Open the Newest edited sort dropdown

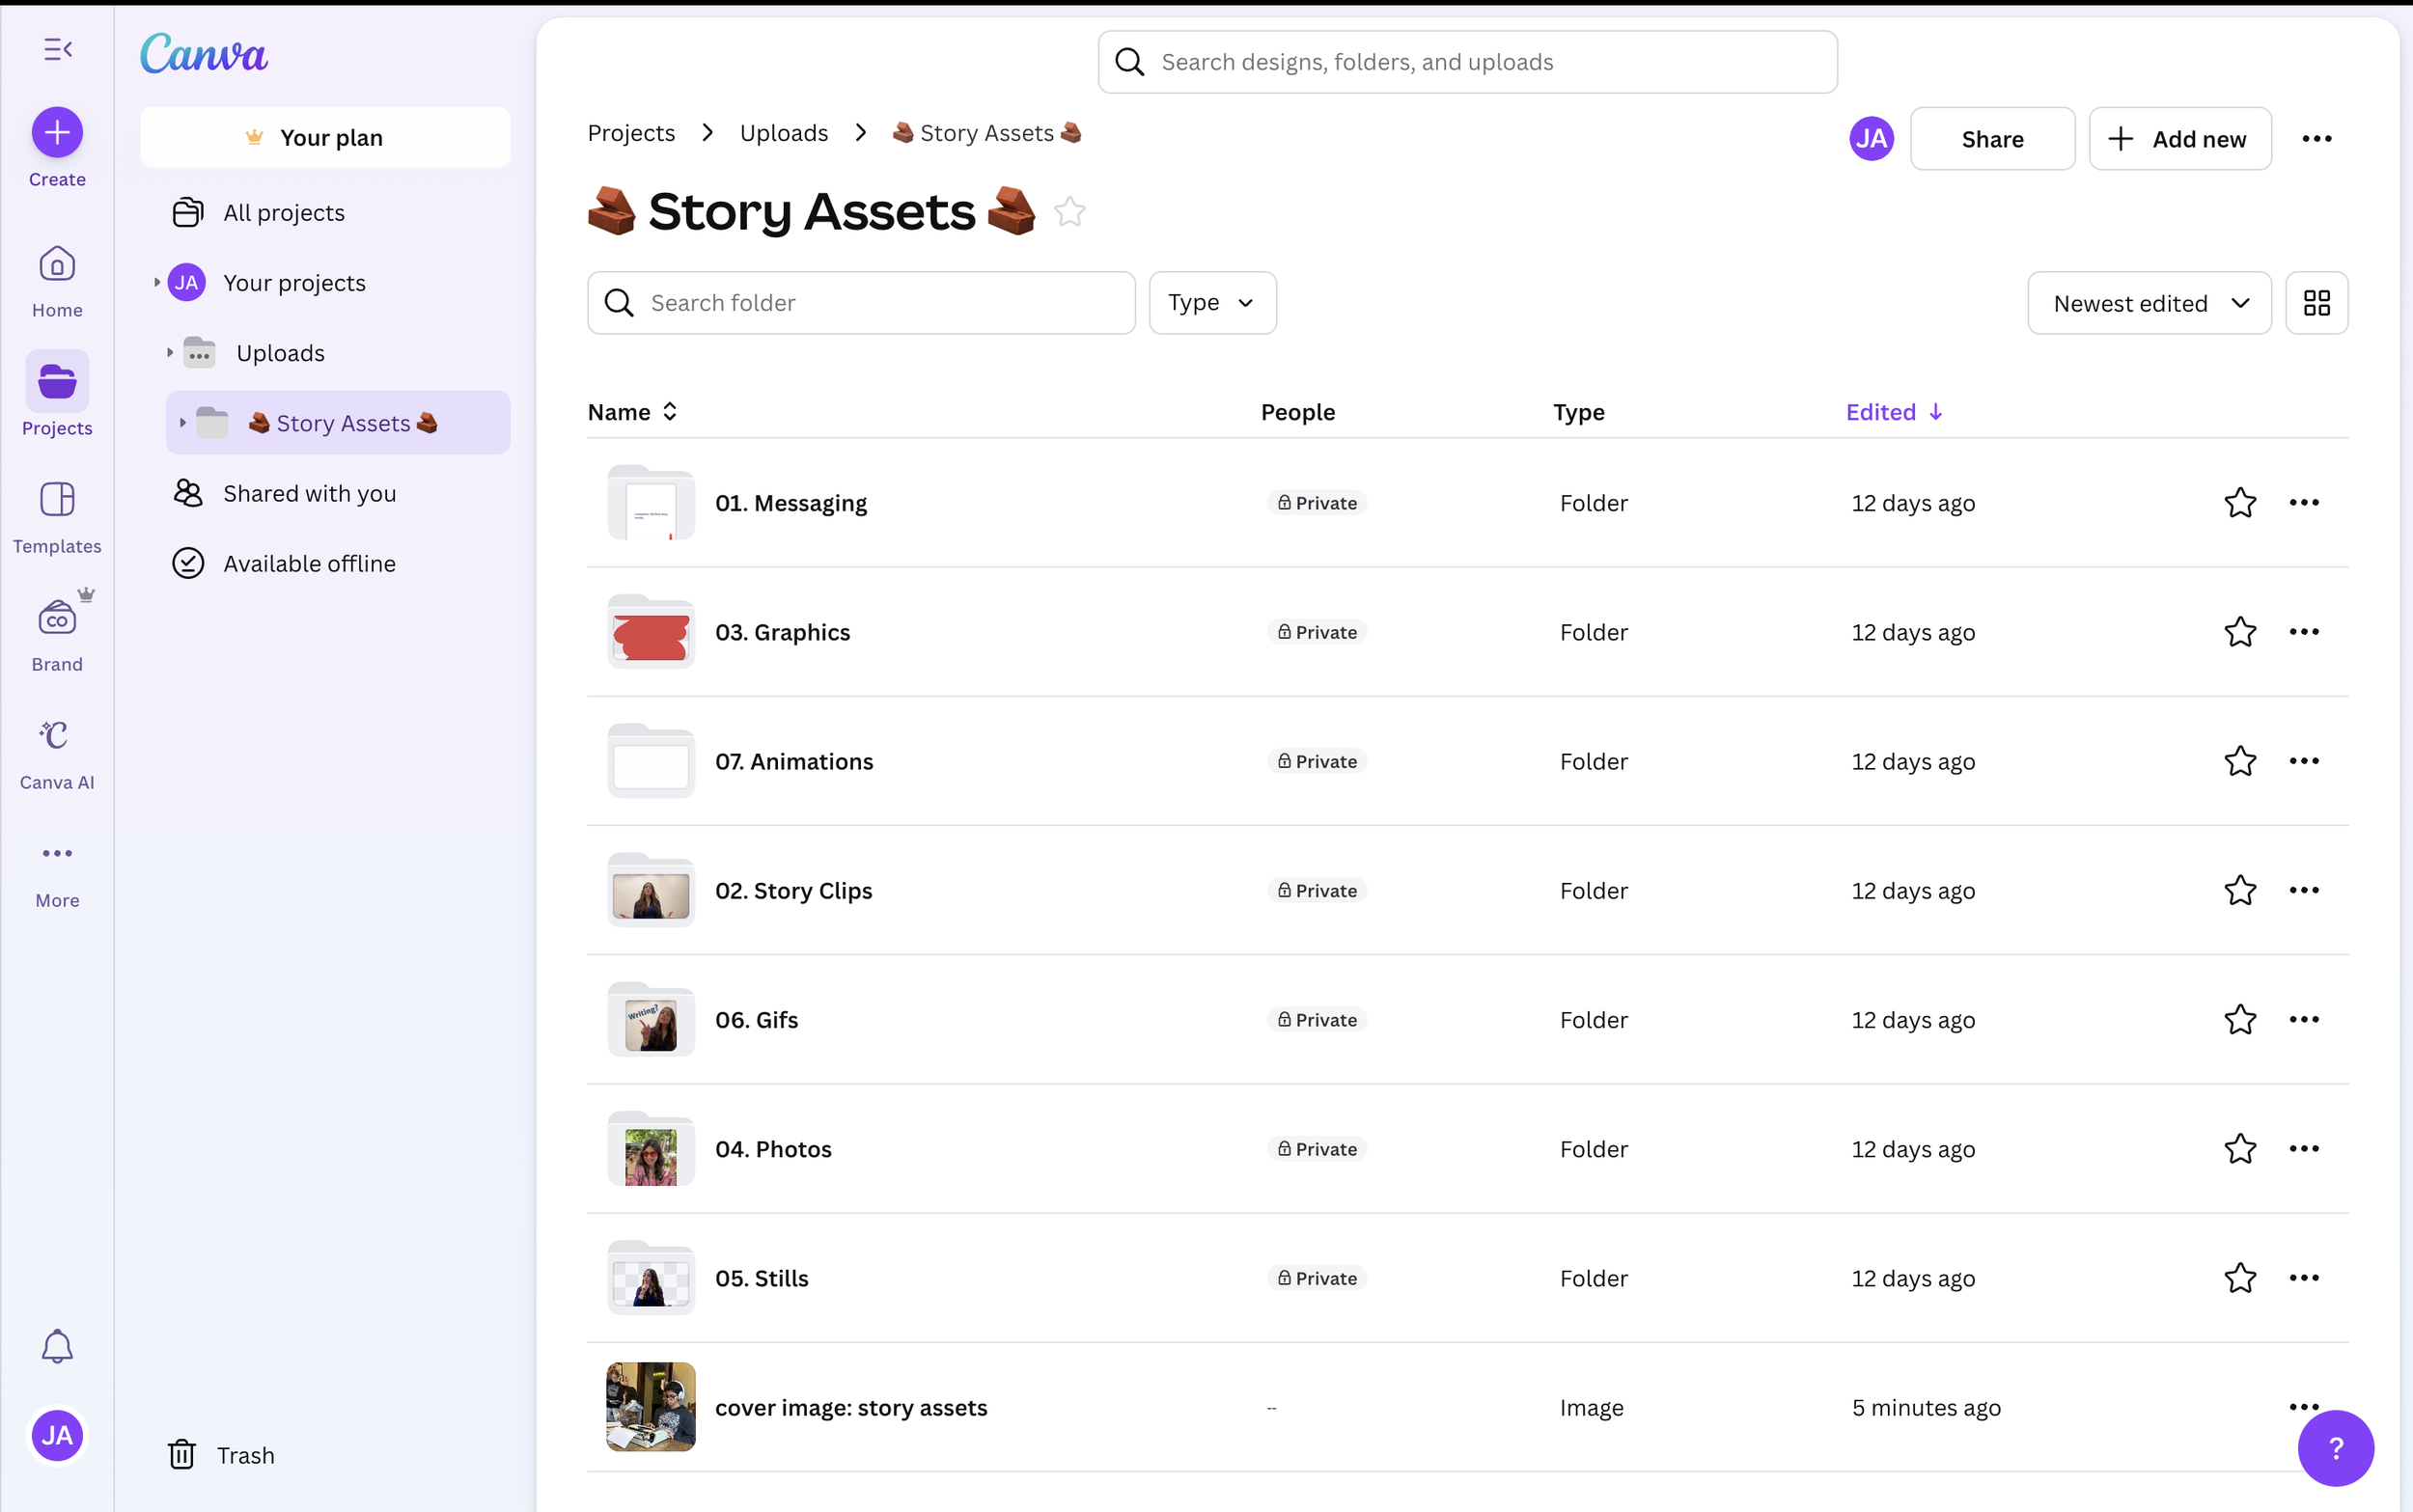(x=2148, y=303)
